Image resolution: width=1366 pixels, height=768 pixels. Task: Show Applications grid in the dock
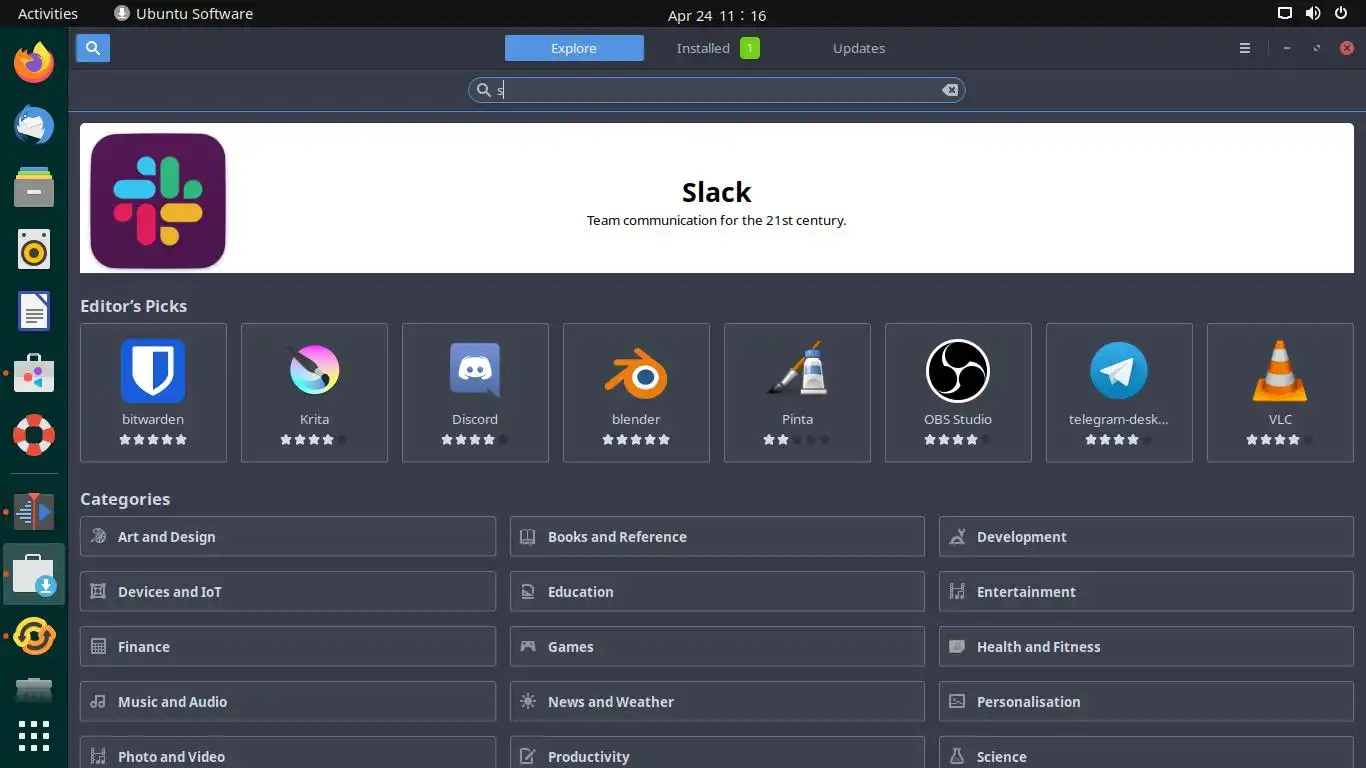pos(34,736)
